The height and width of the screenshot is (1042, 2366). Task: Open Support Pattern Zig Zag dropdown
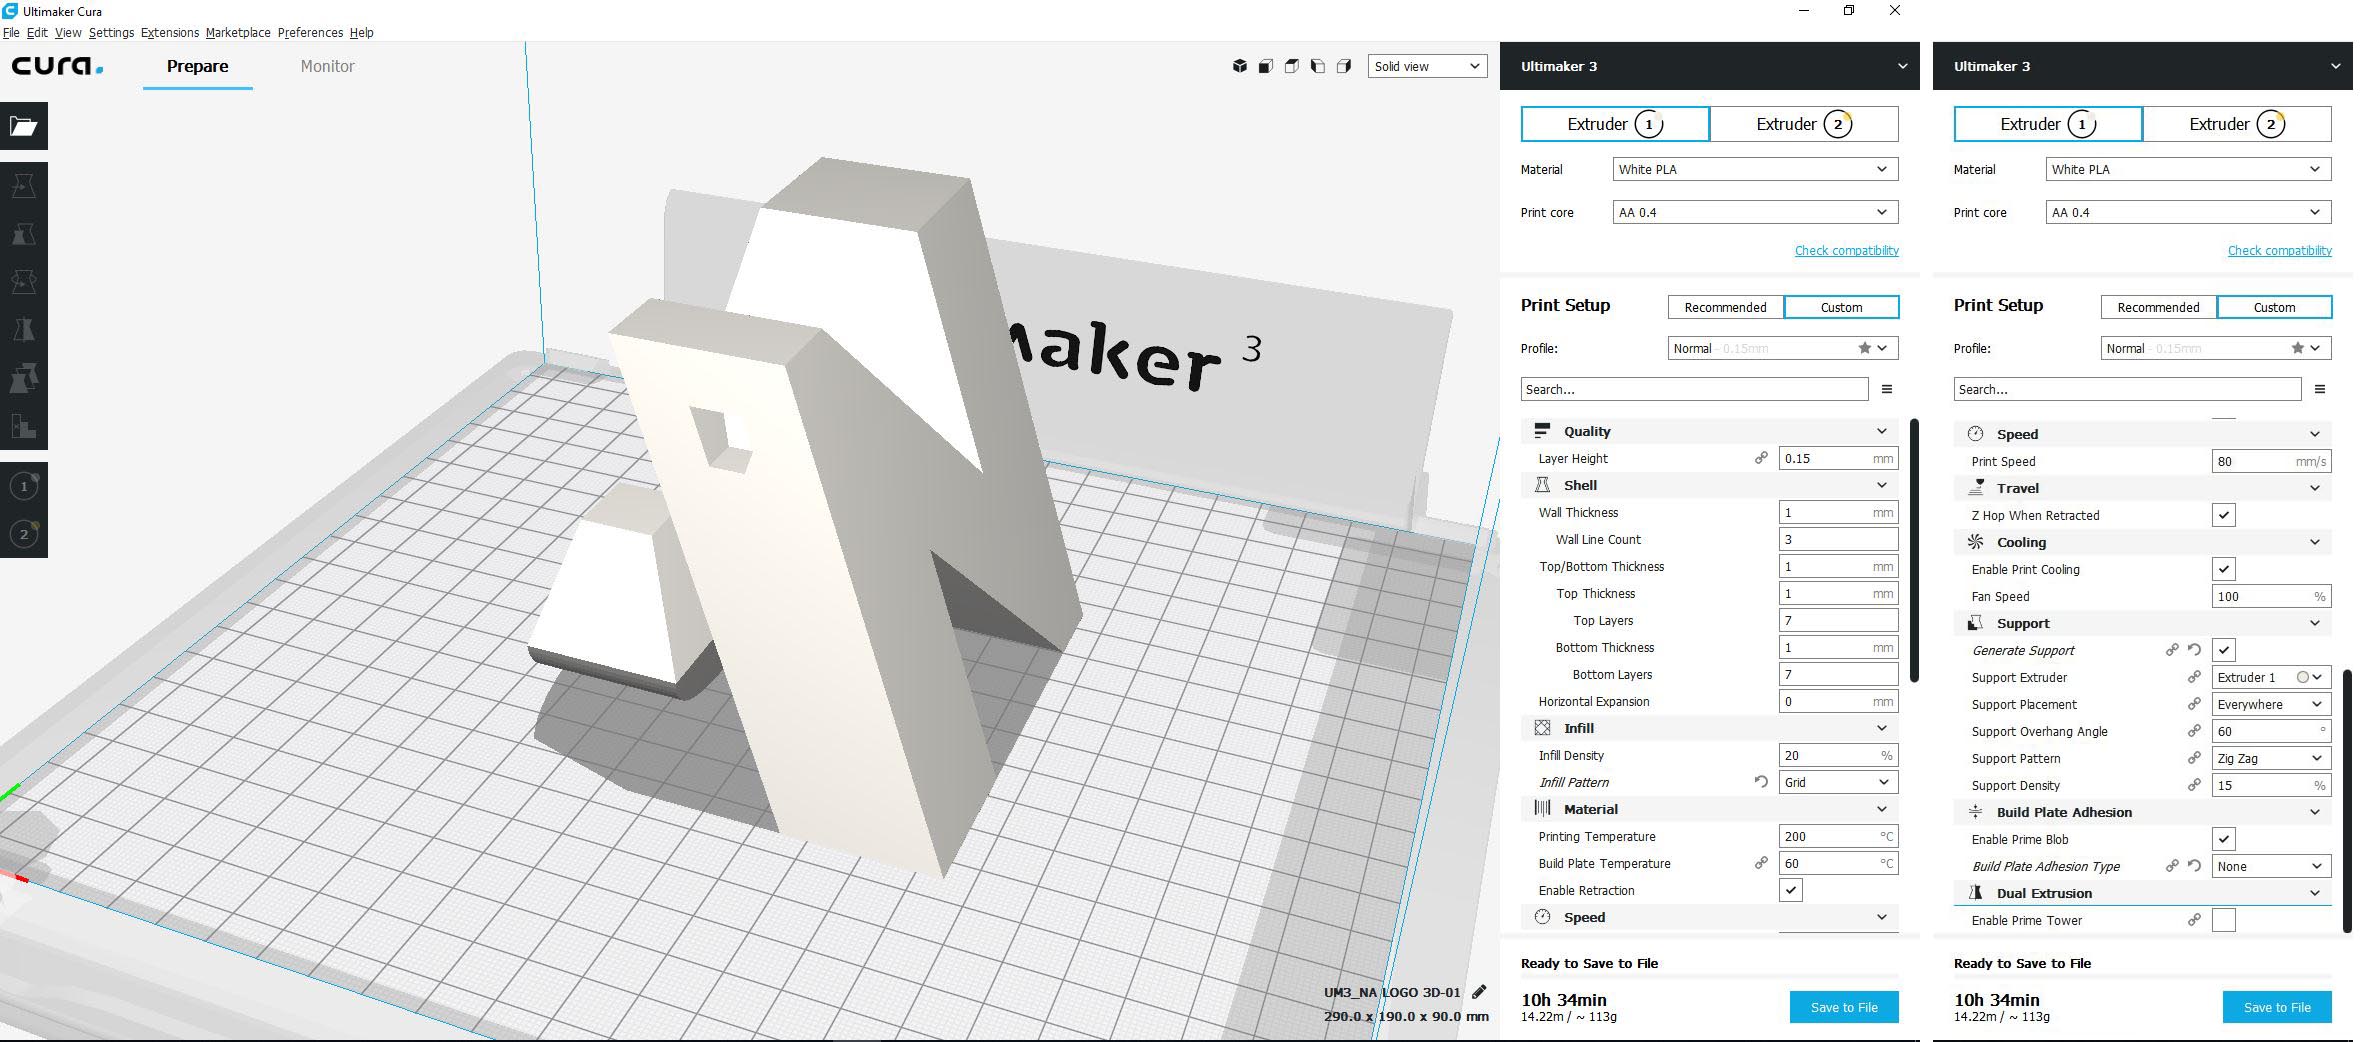coord(2271,758)
